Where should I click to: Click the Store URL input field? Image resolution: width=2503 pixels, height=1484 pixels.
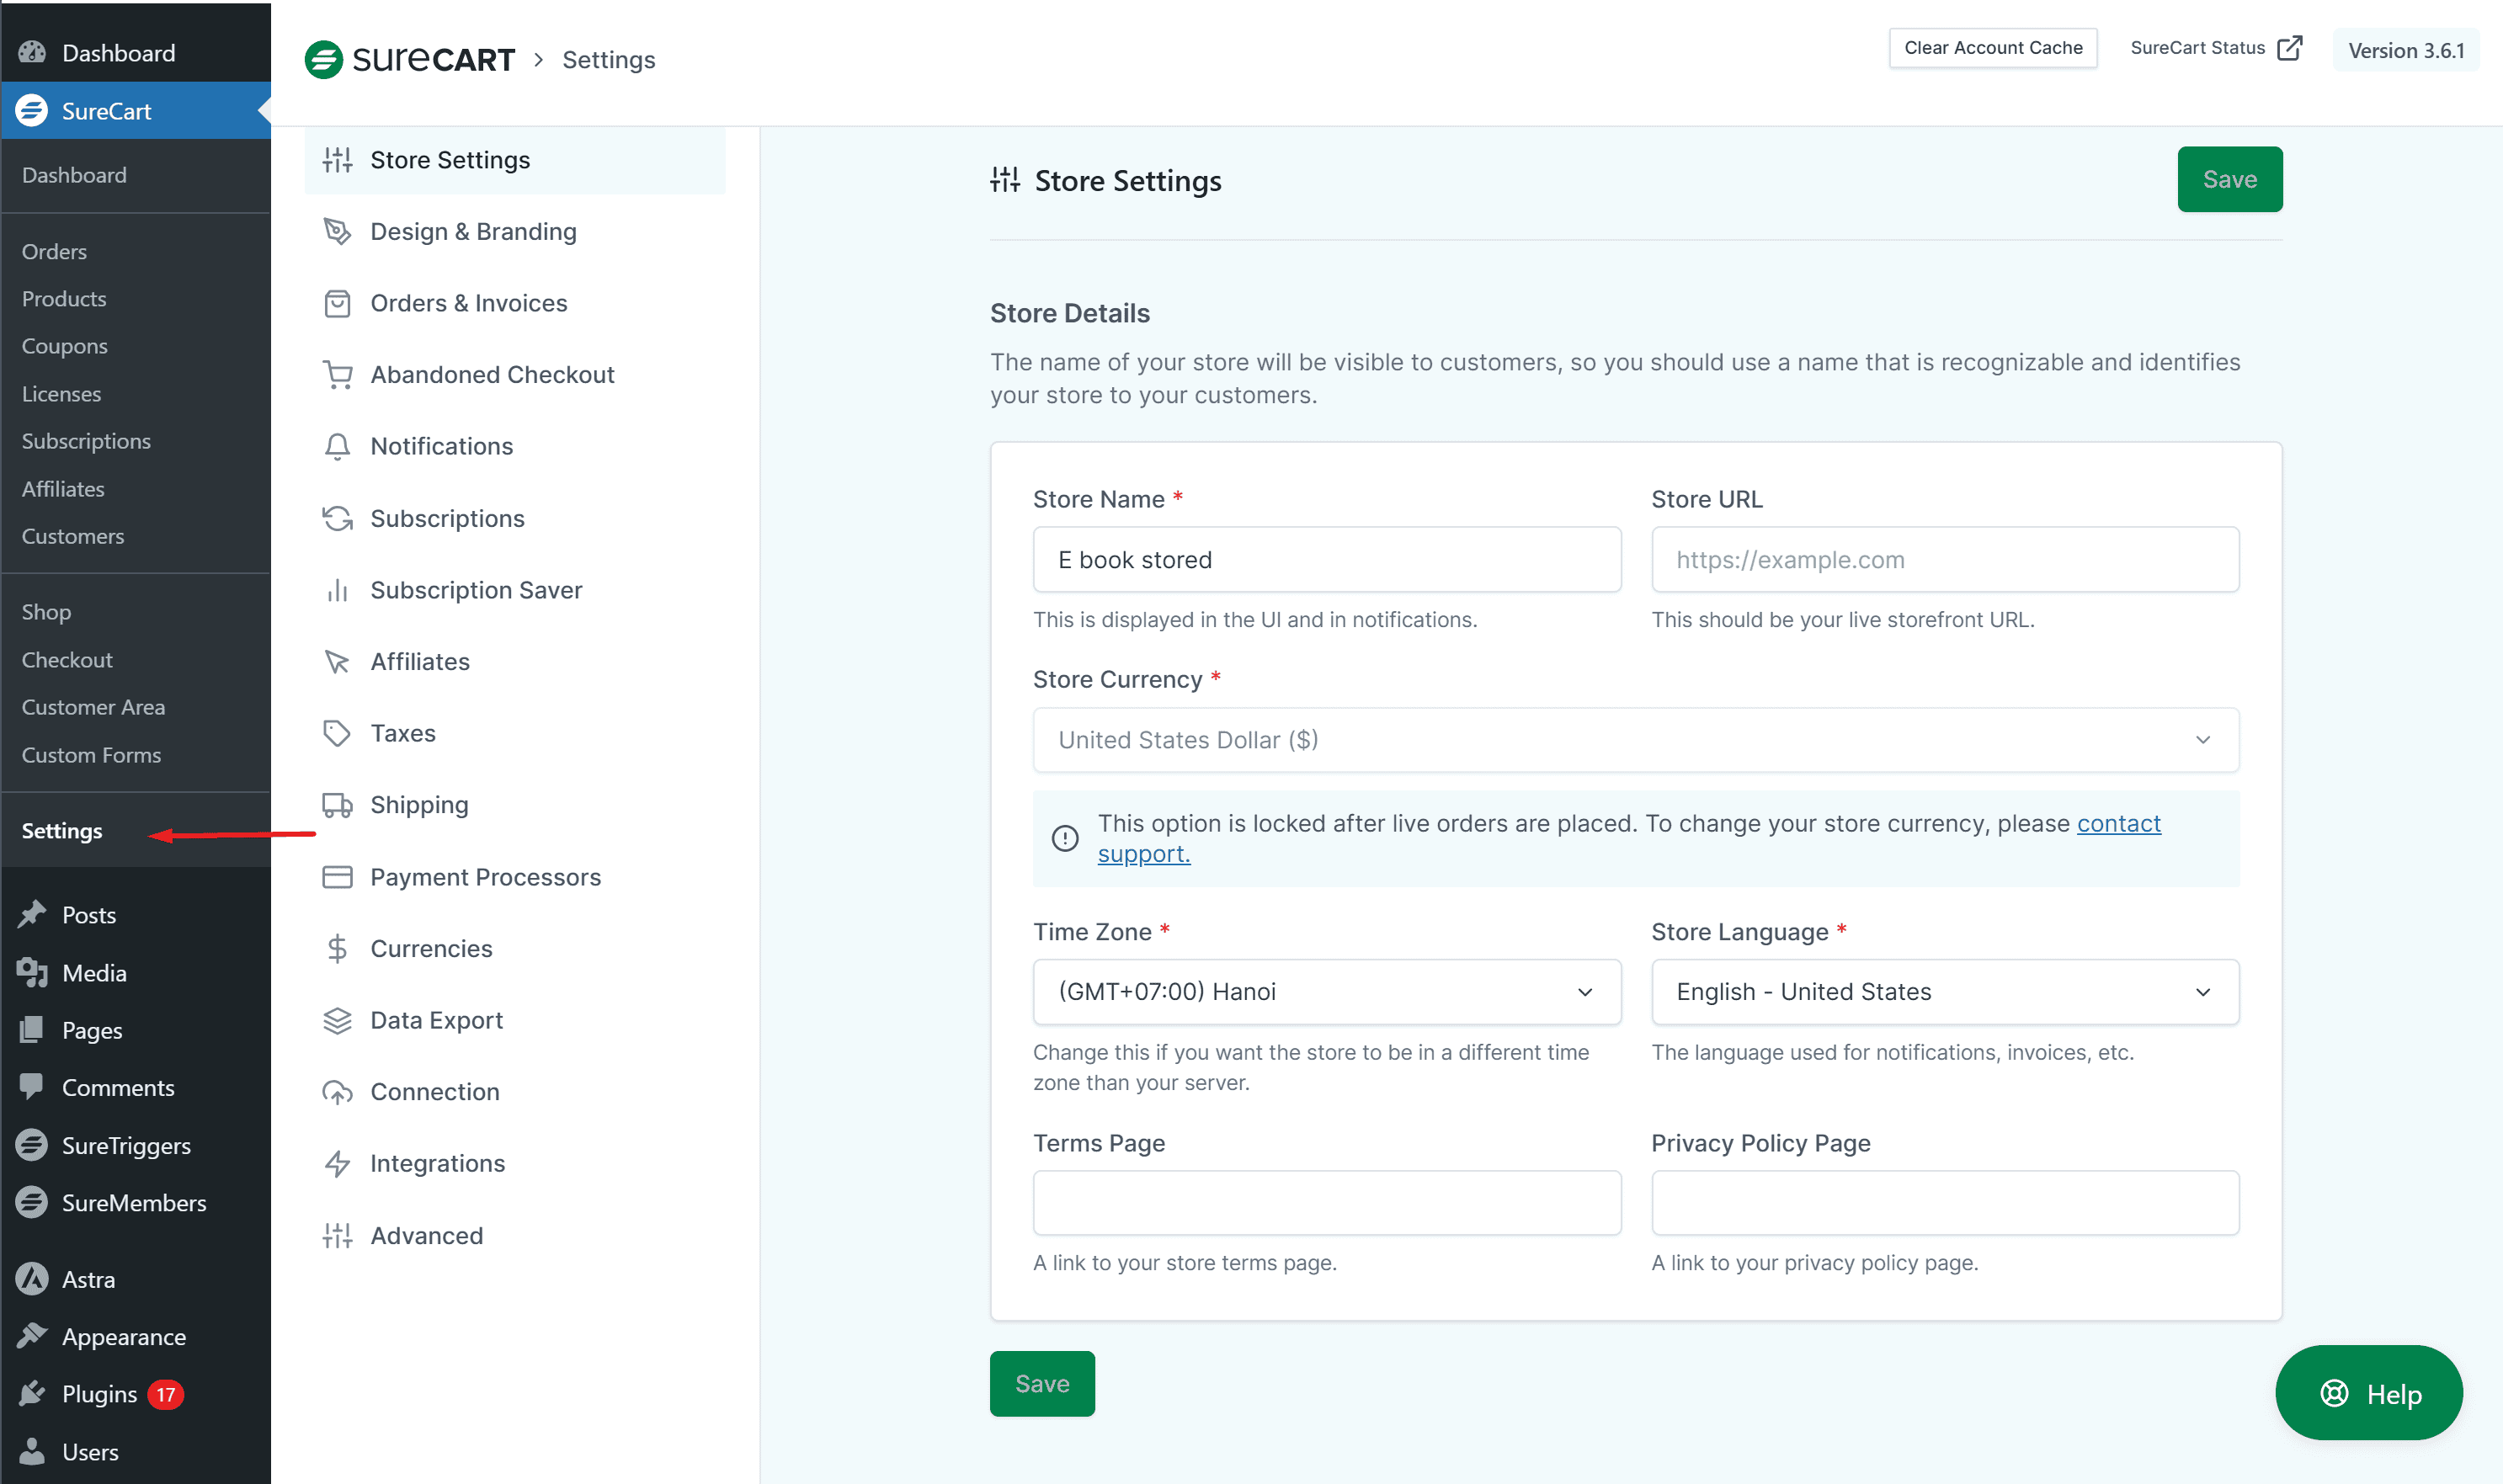coord(1944,560)
